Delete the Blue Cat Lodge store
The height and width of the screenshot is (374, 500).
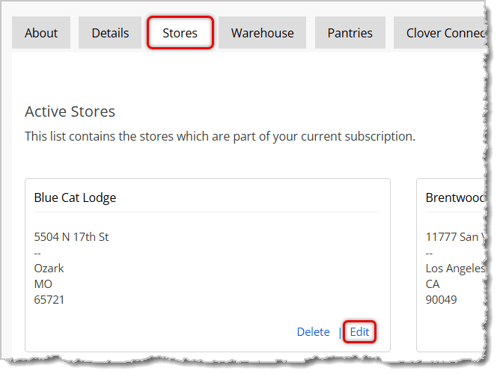pyautogui.click(x=313, y=332)
